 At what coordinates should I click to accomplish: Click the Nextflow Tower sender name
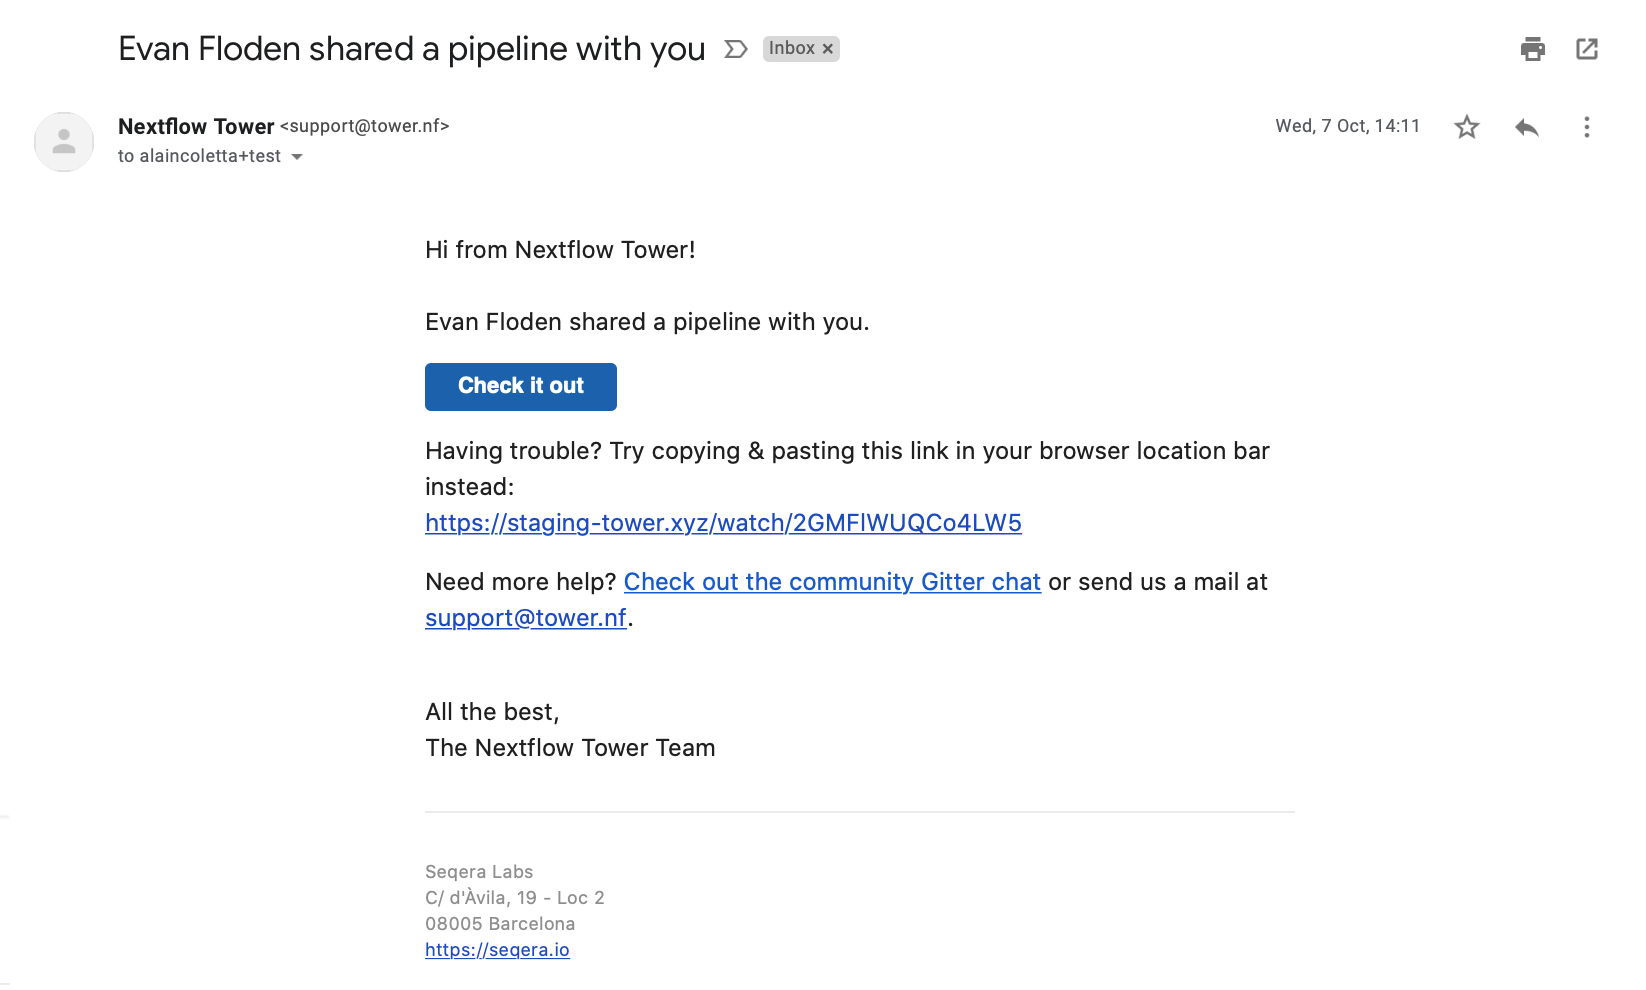click(196, 126)
